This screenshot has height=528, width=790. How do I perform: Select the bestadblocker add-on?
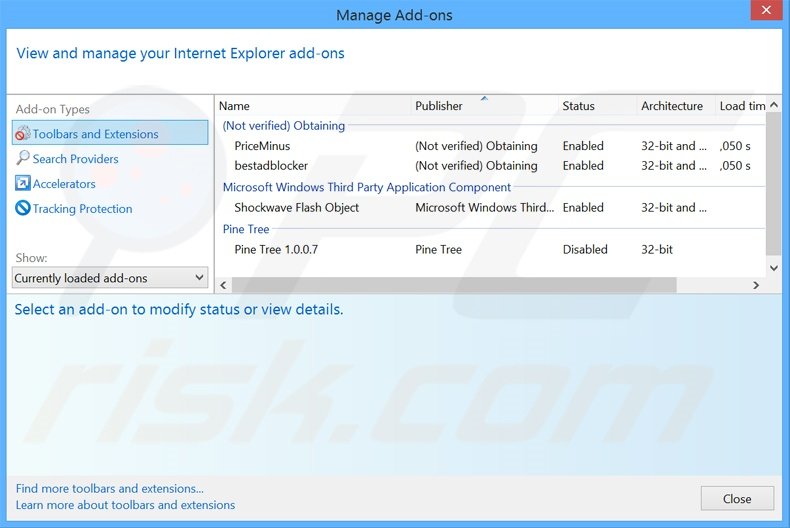tap(491, 165)
